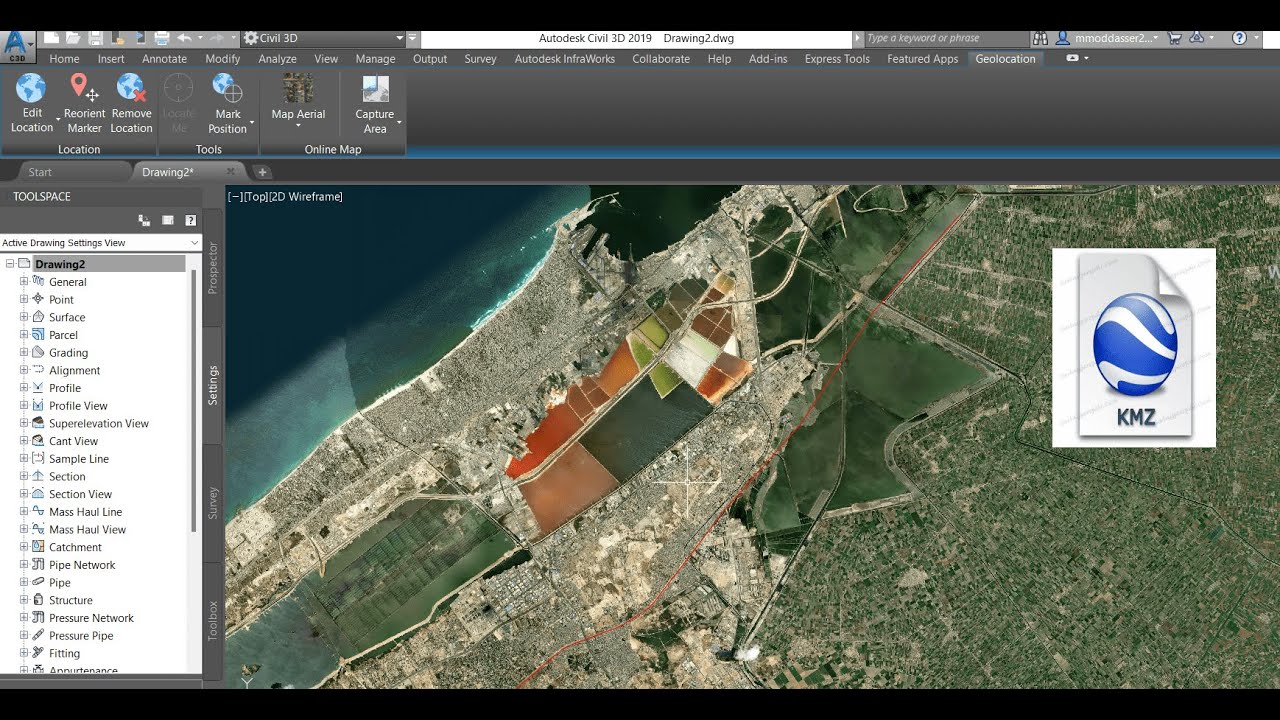The height and width of the screenshot is (720, 1280).
Task: Click the Toolspace help question icon
Action: 190,220
